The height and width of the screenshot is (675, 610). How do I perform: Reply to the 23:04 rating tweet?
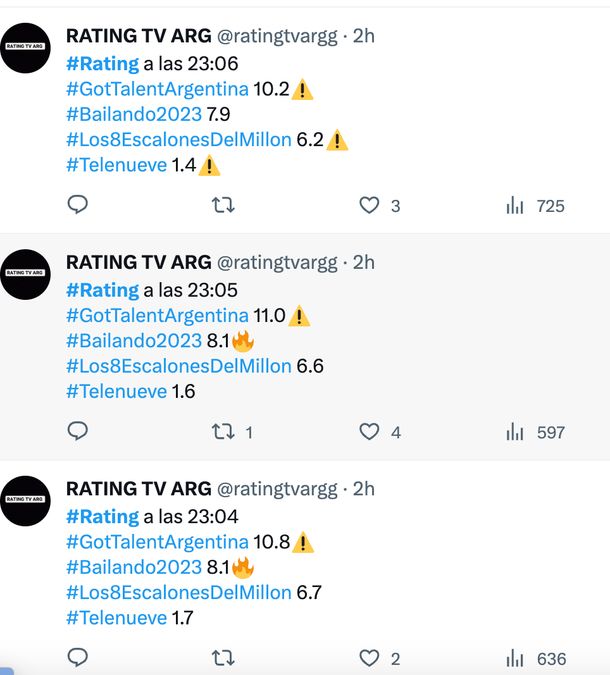78,657
